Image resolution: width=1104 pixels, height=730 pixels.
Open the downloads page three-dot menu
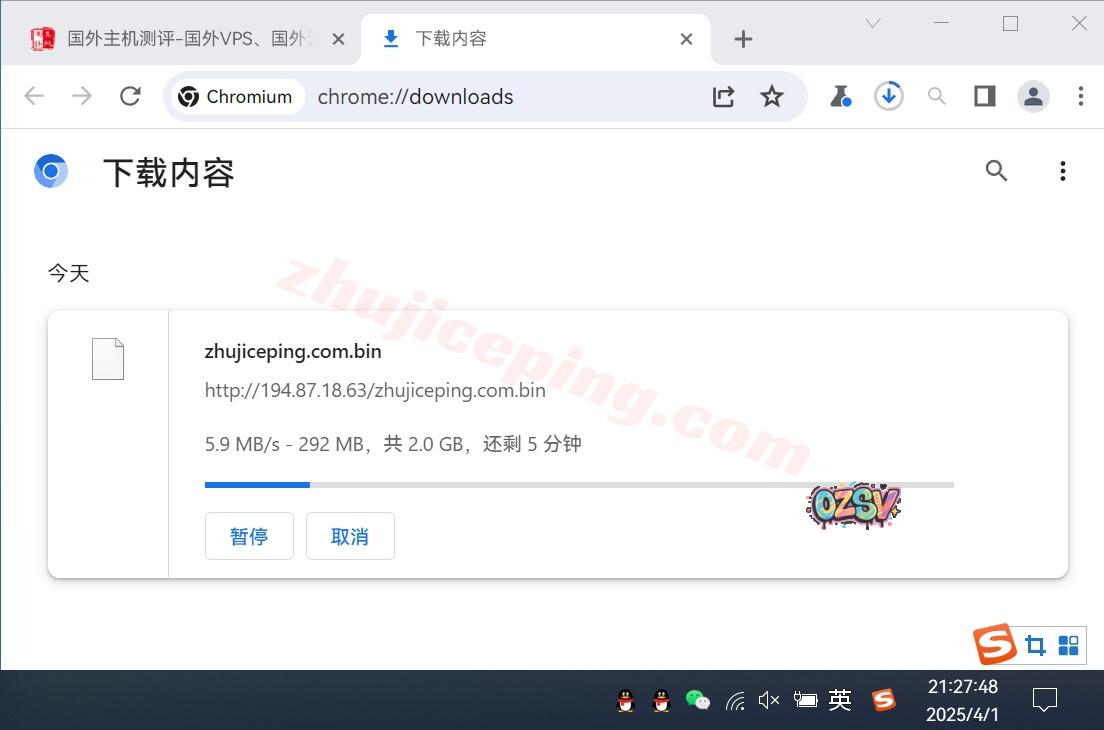1062,171
